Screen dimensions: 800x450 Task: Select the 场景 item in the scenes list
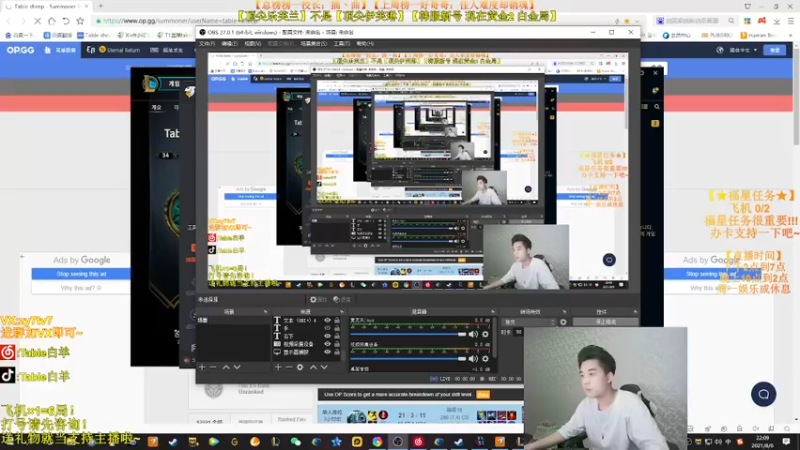click(232, 320)
